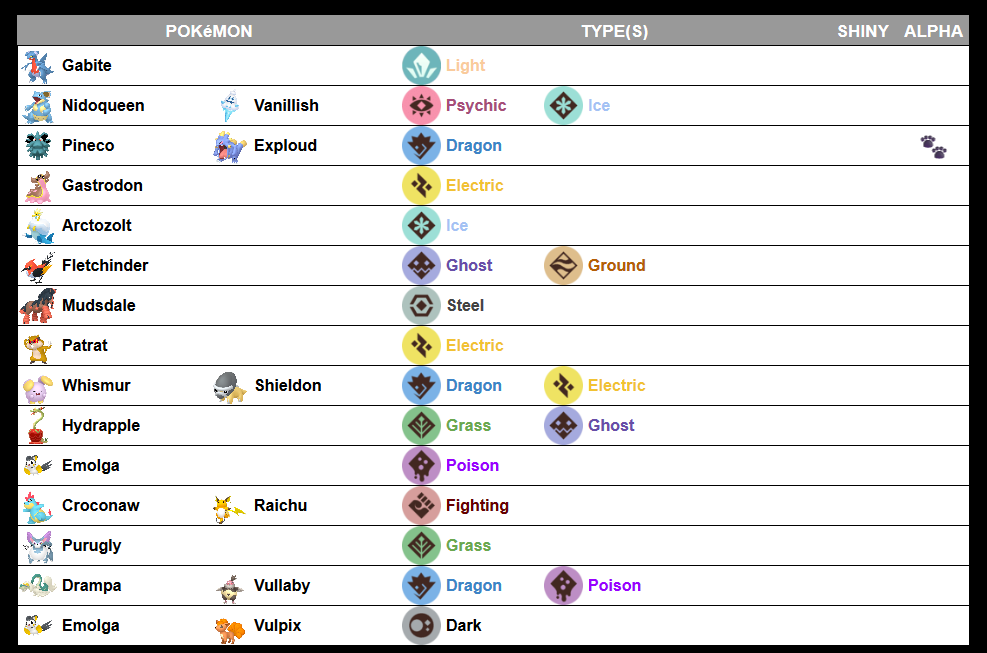Click the Dark type icon in the Vulpix row
Viewport: 987px width, 653px height.
tap(421, 626)
